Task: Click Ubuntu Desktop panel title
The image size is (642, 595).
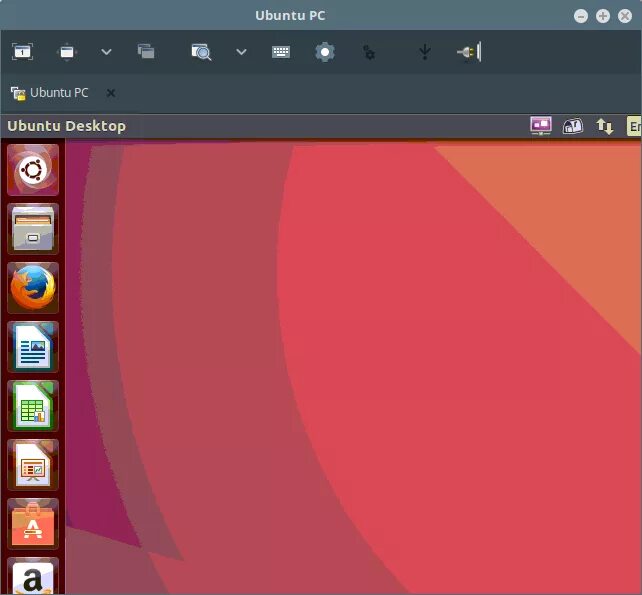Action: (66, 126)
